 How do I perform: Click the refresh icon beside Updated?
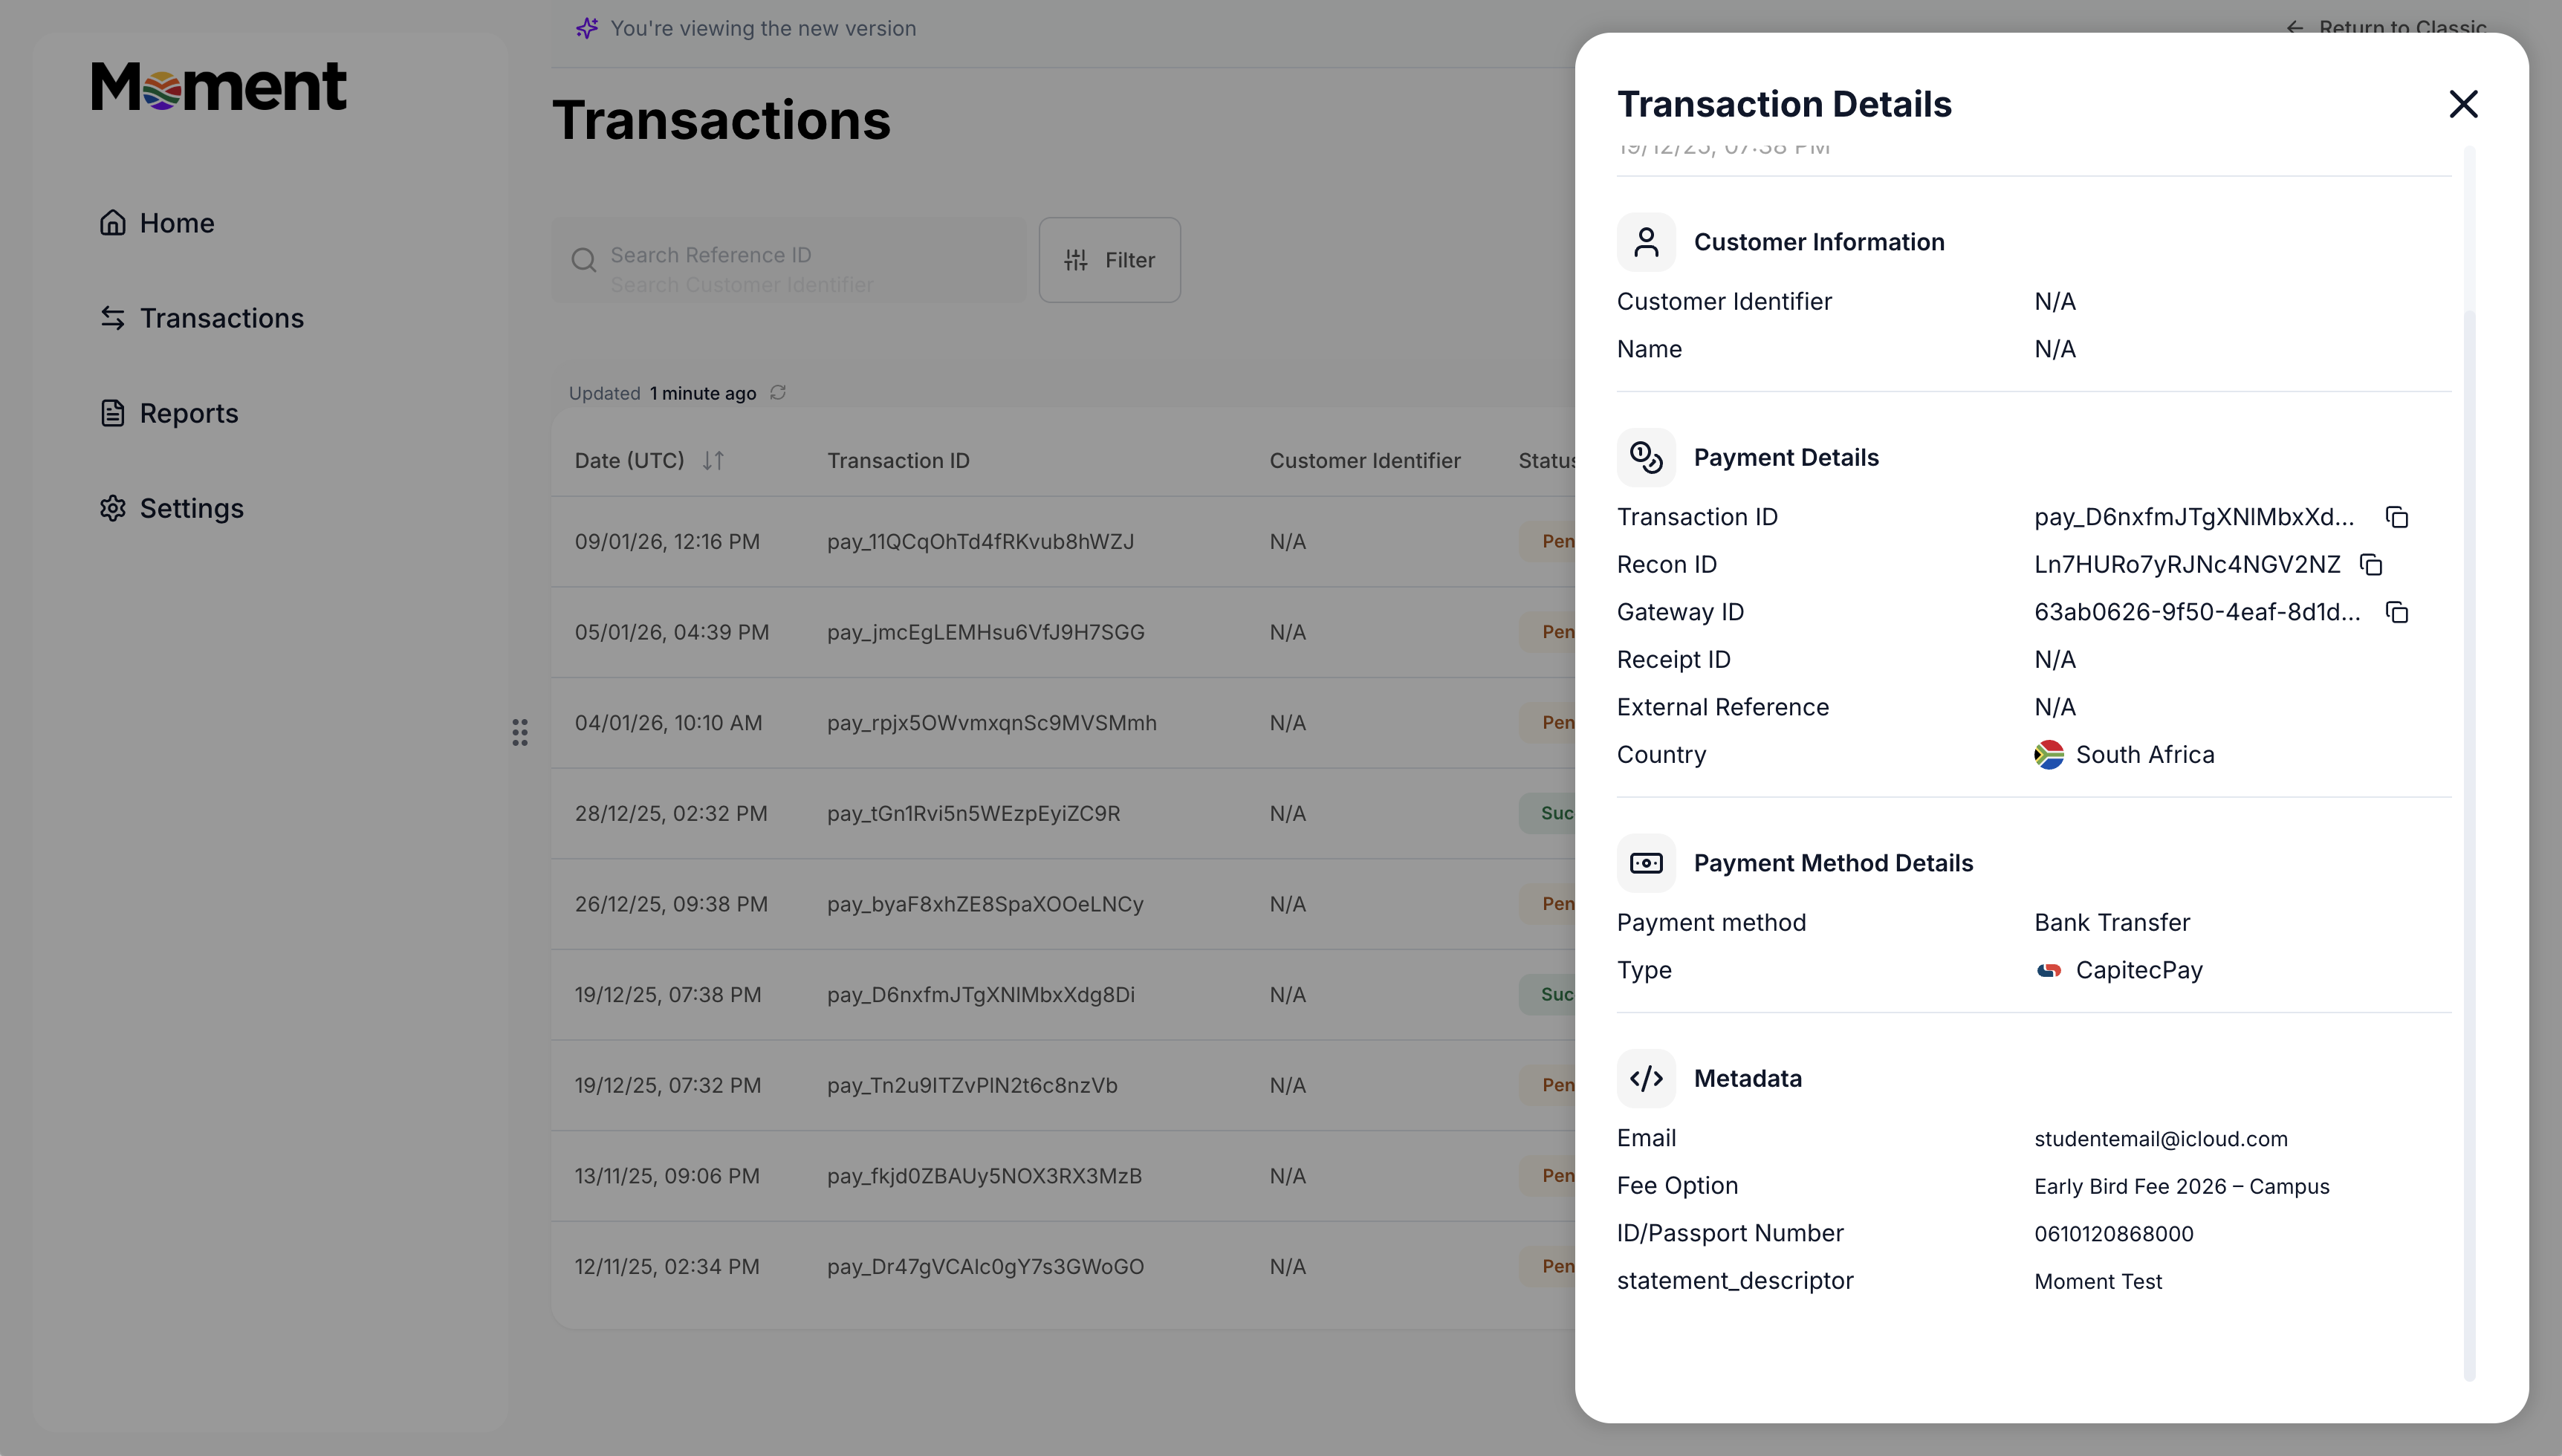coord(778,393)
